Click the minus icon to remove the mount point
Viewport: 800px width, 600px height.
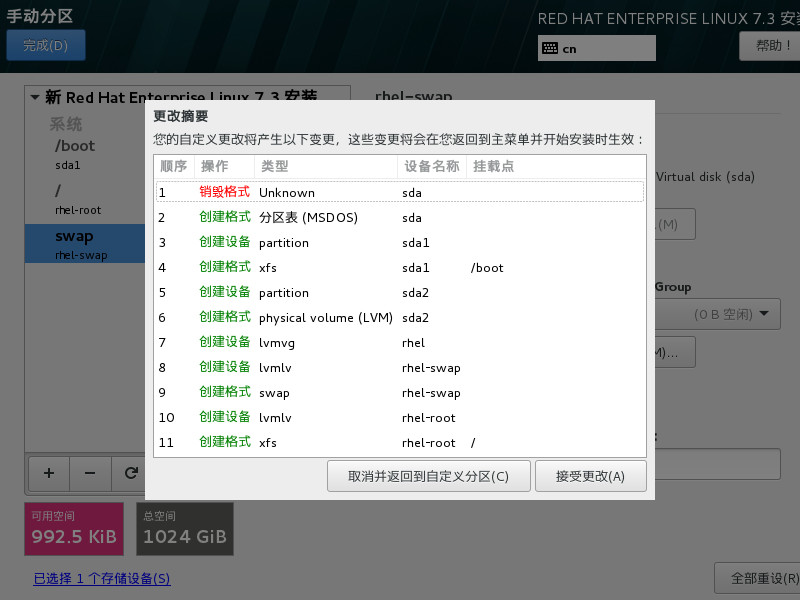coord(90,473)
